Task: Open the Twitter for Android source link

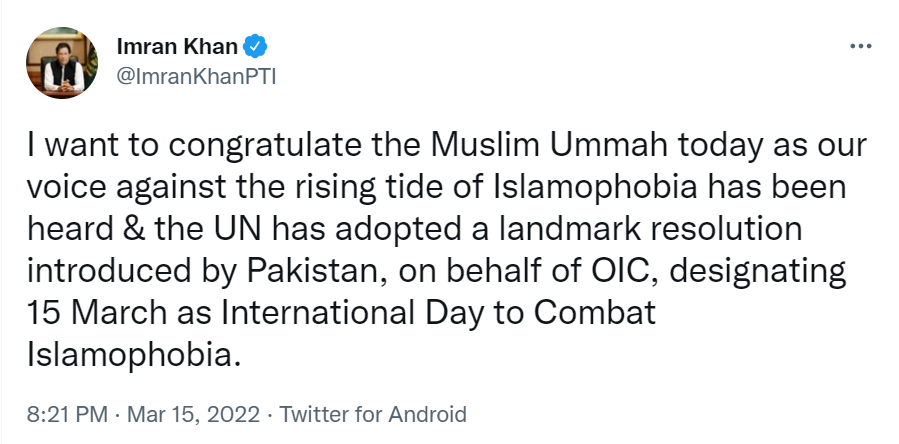Action: click(372, 414)
